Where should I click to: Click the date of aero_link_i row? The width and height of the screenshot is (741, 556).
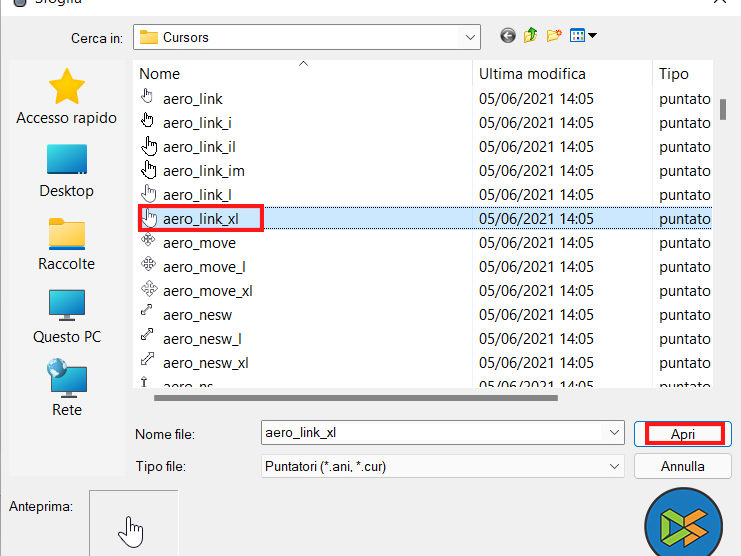tap(536, 123)
